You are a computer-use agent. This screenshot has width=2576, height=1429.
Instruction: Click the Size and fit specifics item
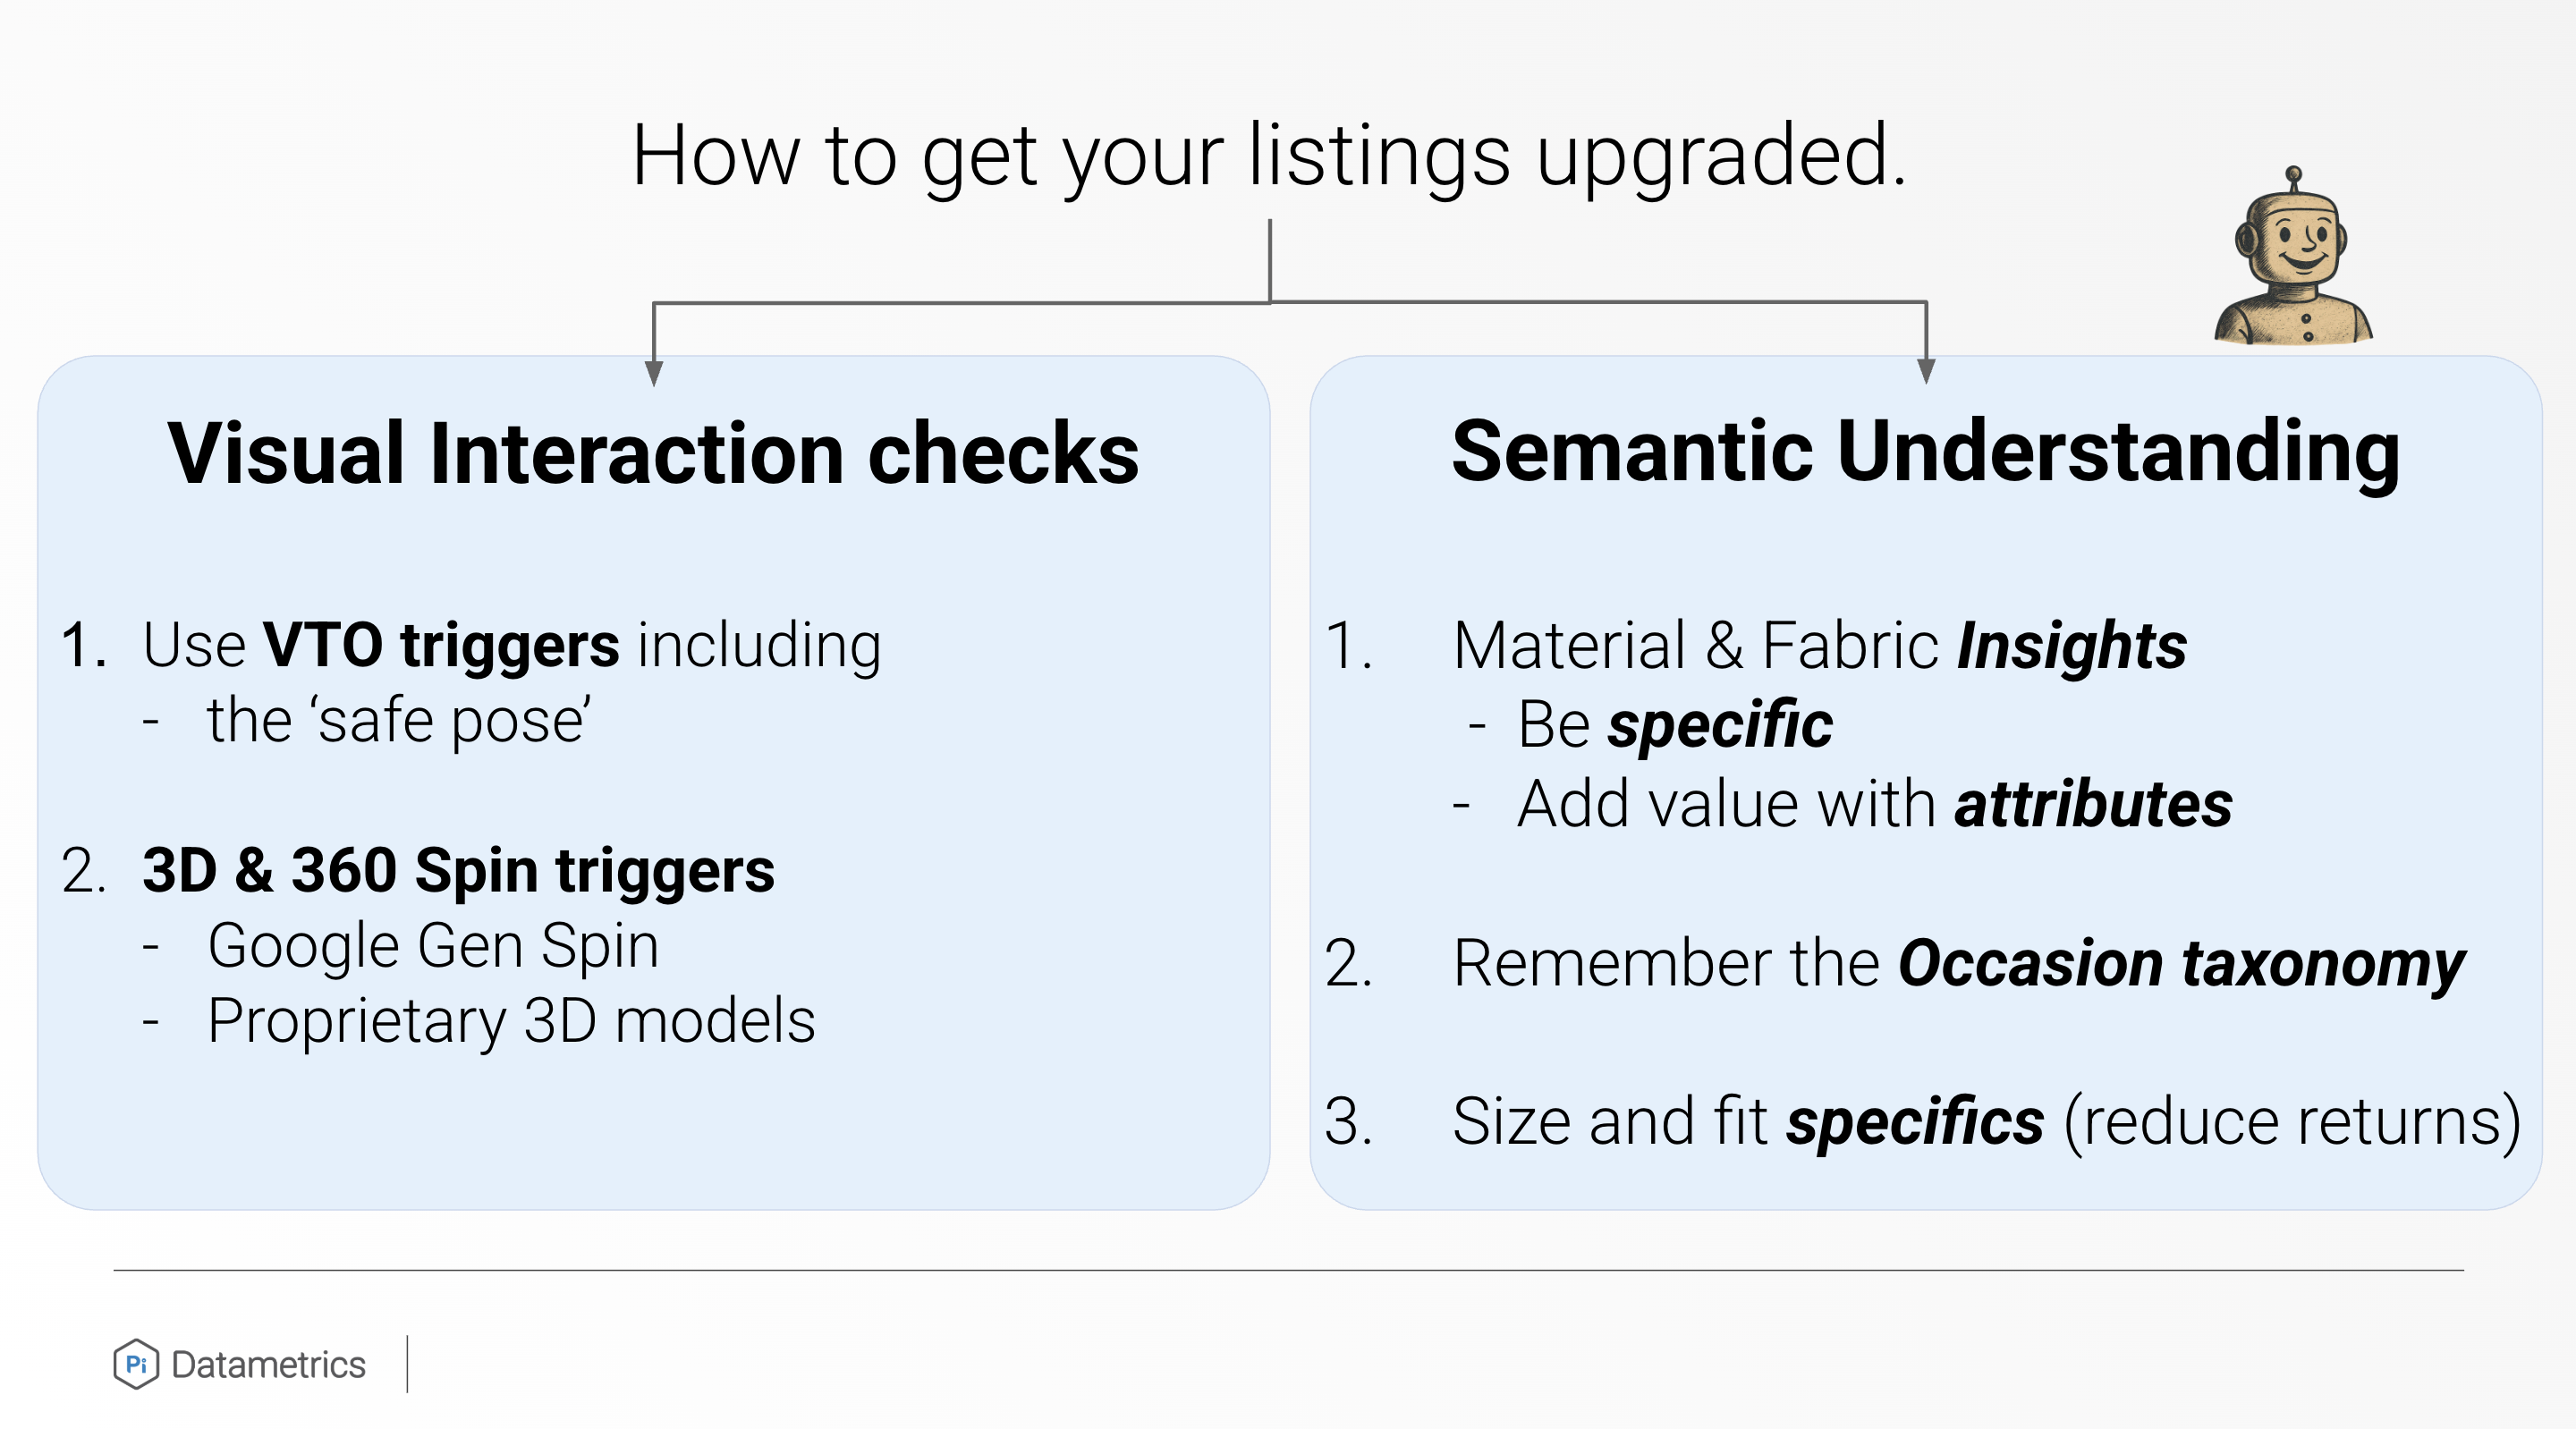tap(1985, 1121)
